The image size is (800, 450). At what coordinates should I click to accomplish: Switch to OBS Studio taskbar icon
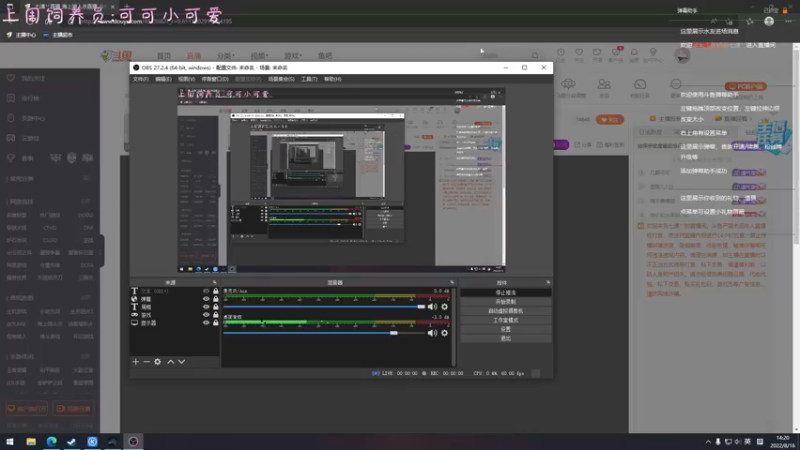coord(133,441)
